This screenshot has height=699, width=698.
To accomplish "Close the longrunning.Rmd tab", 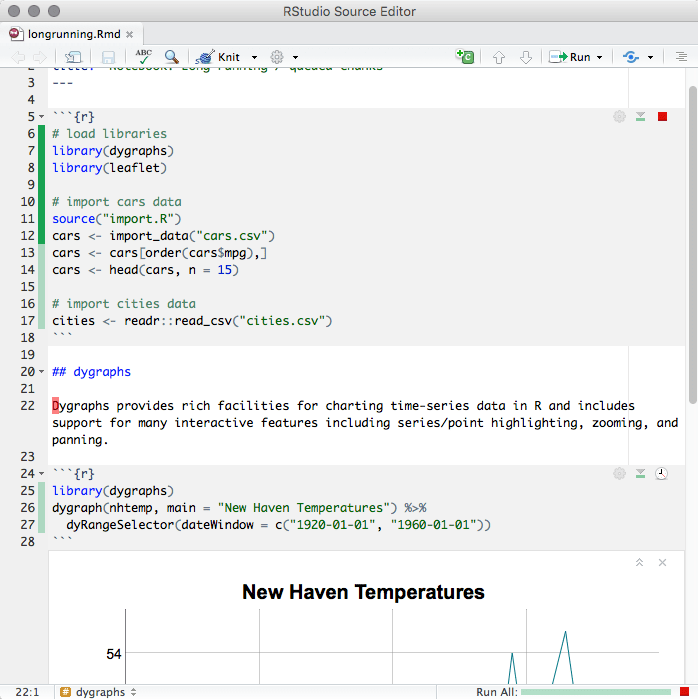I will pyautogui.click(x=129, y=34).
